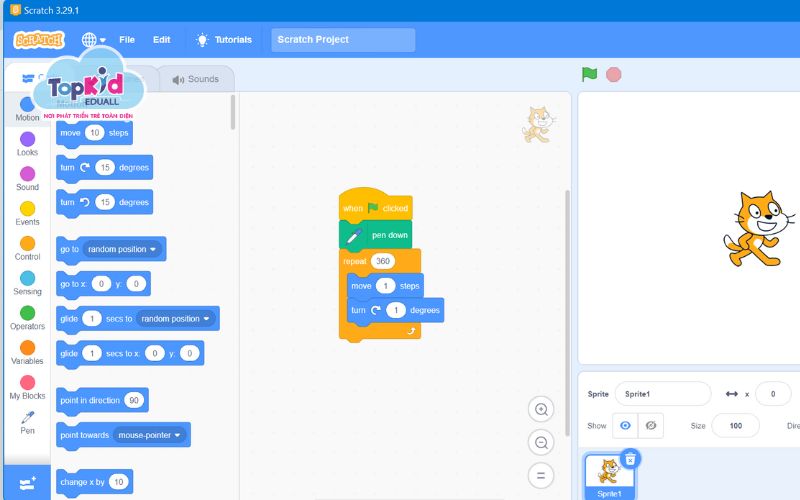The width and height of the screenshot is (800, 500).
Task: Click secs field in glide to x y block
Action: (x=92, y=354)
